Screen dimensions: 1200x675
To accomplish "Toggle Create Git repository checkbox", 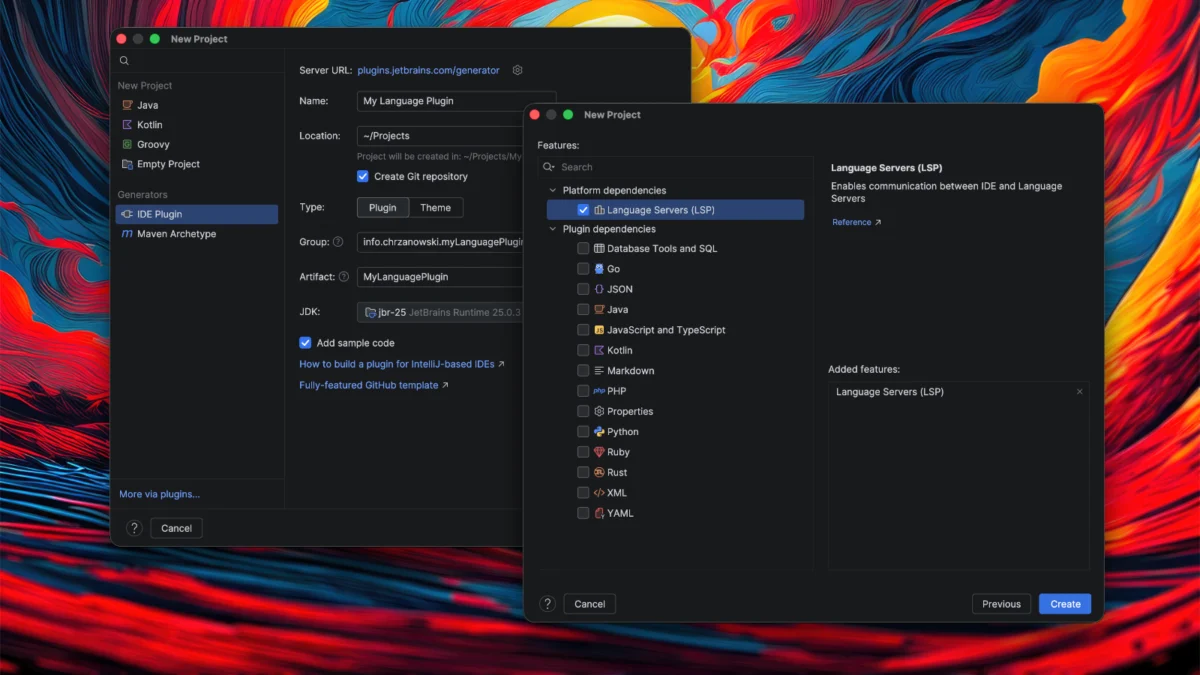I will (363, 176).
